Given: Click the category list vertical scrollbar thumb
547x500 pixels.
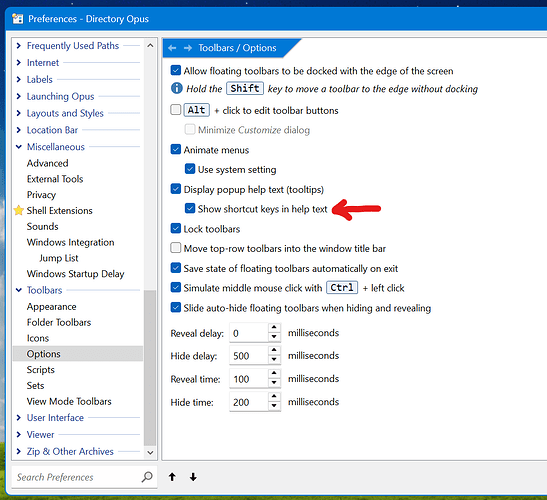Looking at the screenshot, I should point(150,368).
